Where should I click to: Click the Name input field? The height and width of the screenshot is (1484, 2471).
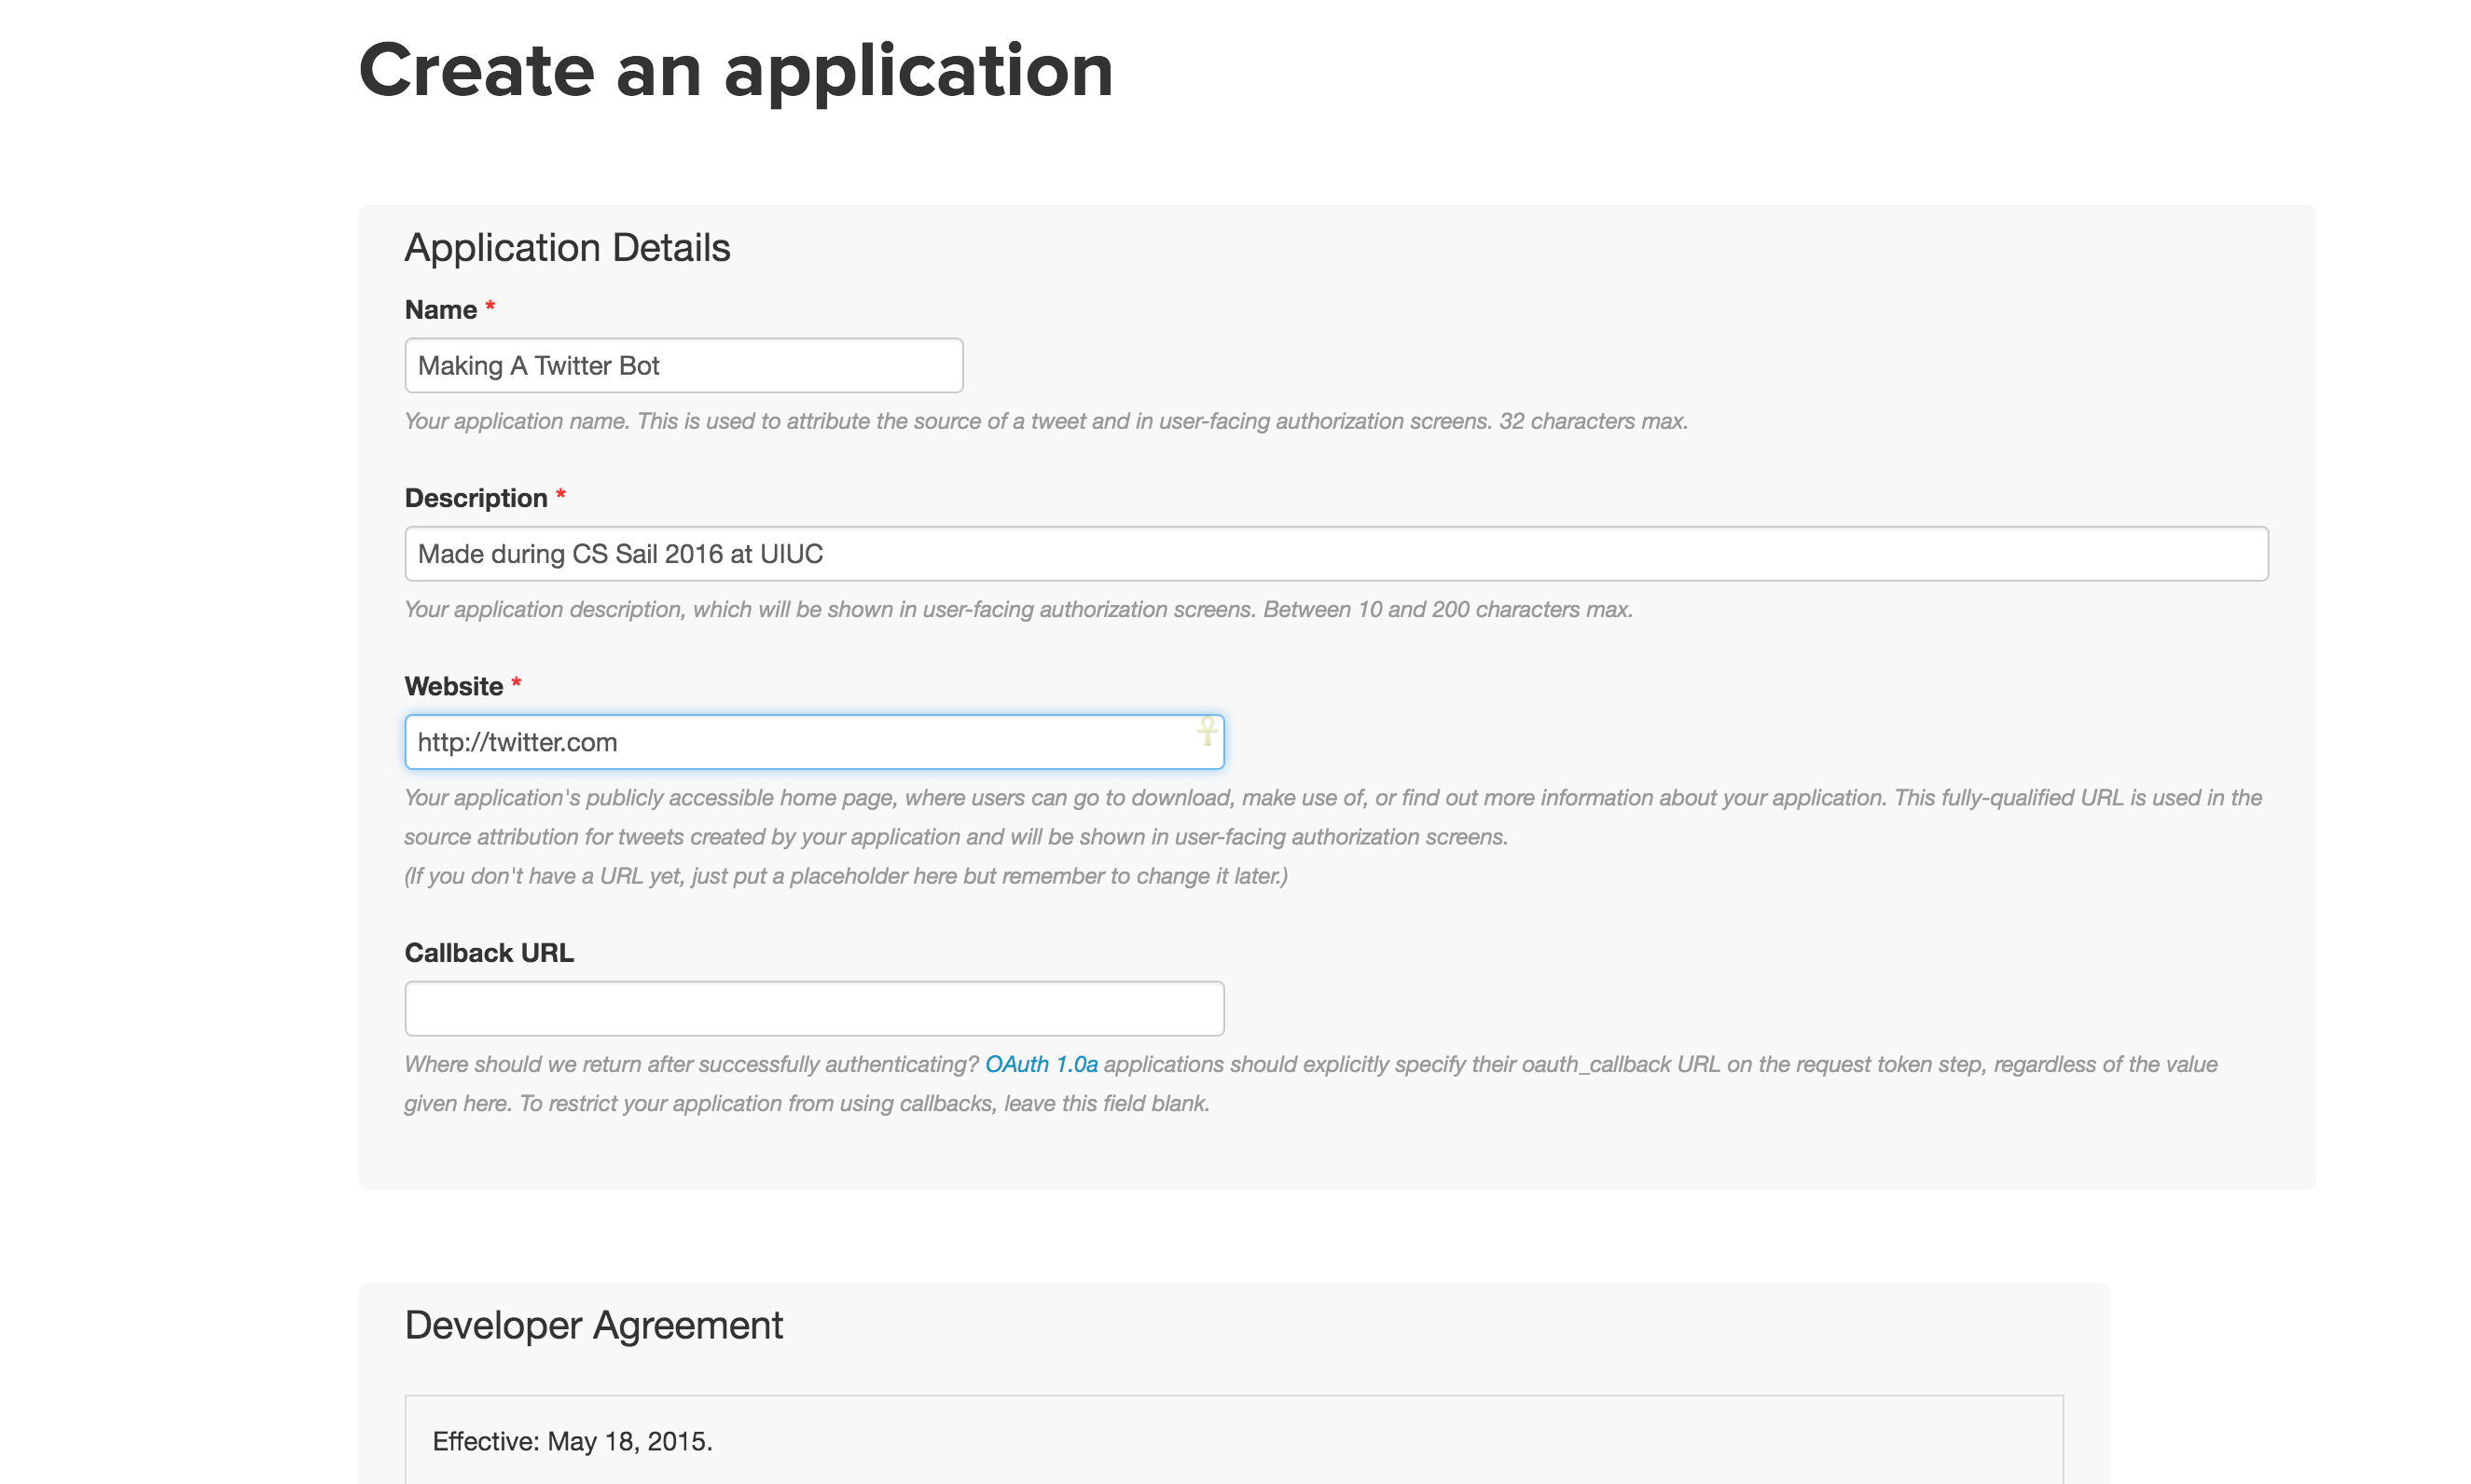683,365
